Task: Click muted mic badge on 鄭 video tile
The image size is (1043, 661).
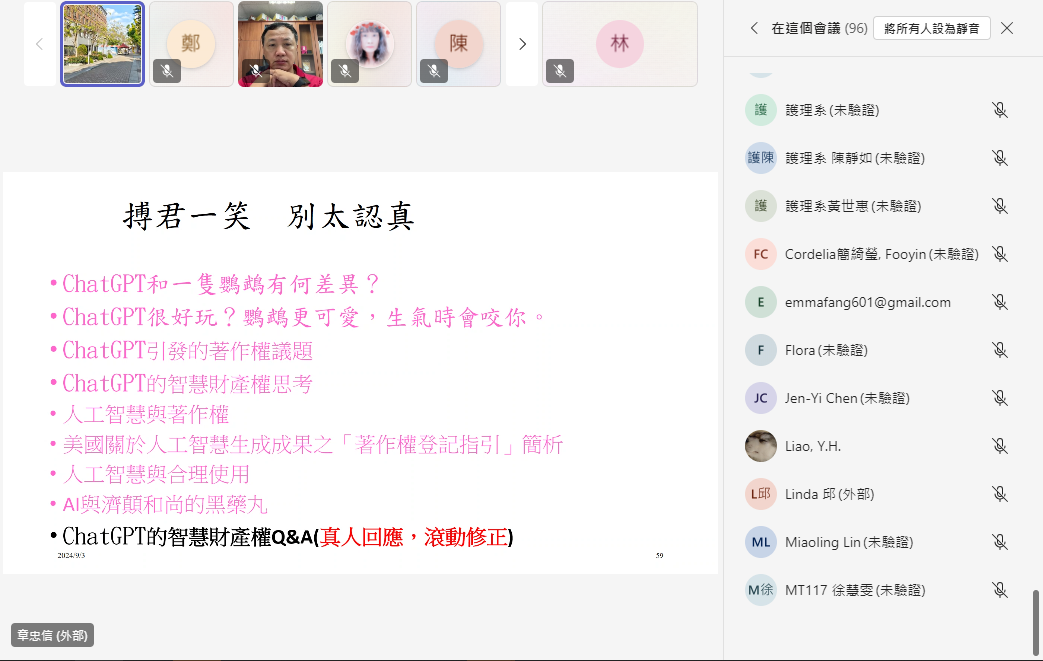Action: 167,71
